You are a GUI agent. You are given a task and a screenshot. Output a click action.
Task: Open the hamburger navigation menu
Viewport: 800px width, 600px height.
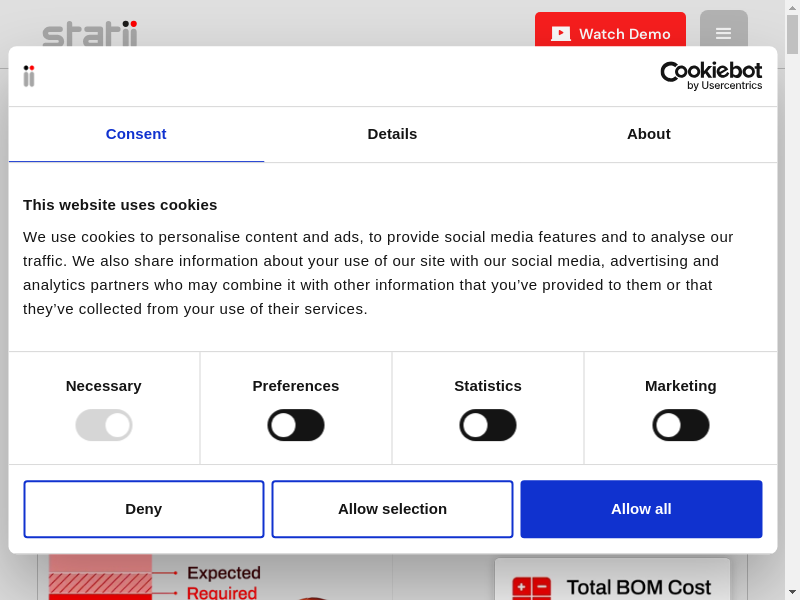723,33
